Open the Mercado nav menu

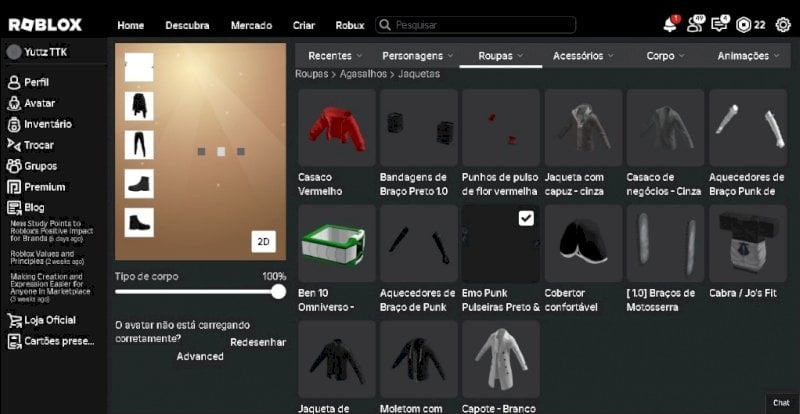click(251, 25)
